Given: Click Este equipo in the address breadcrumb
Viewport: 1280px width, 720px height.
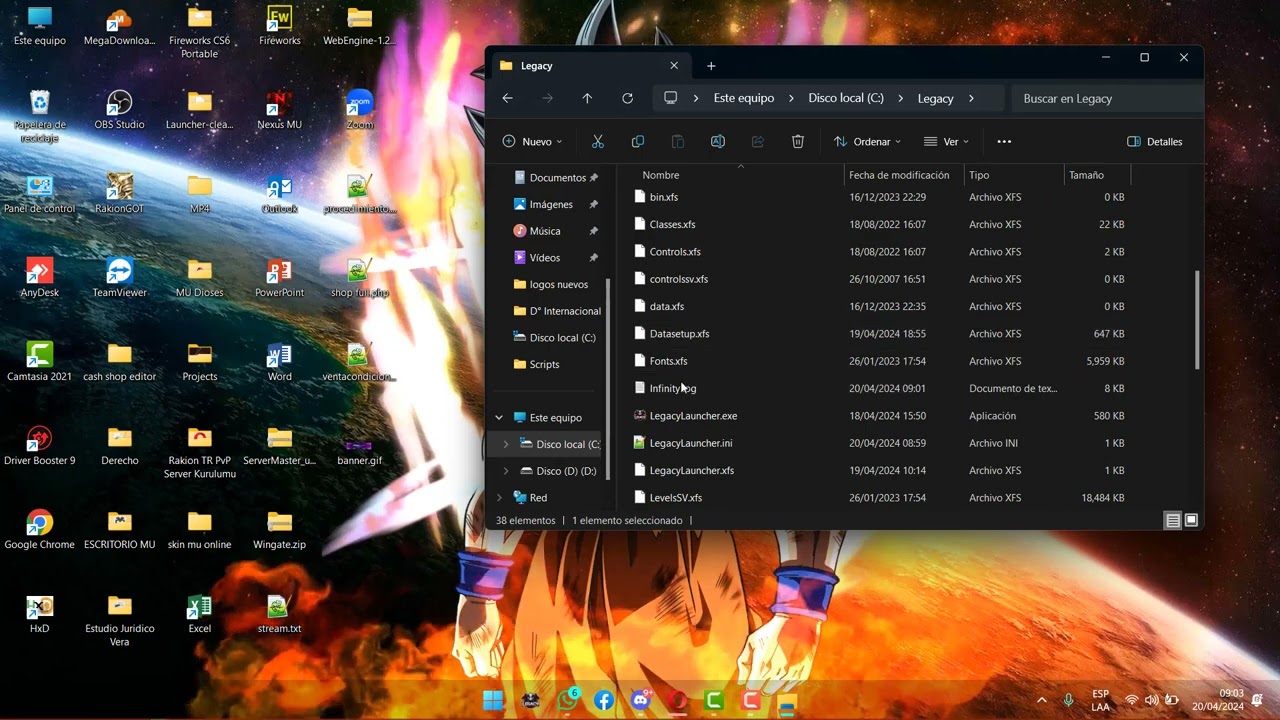Looking at the screenshot, I should pos(744,98).
